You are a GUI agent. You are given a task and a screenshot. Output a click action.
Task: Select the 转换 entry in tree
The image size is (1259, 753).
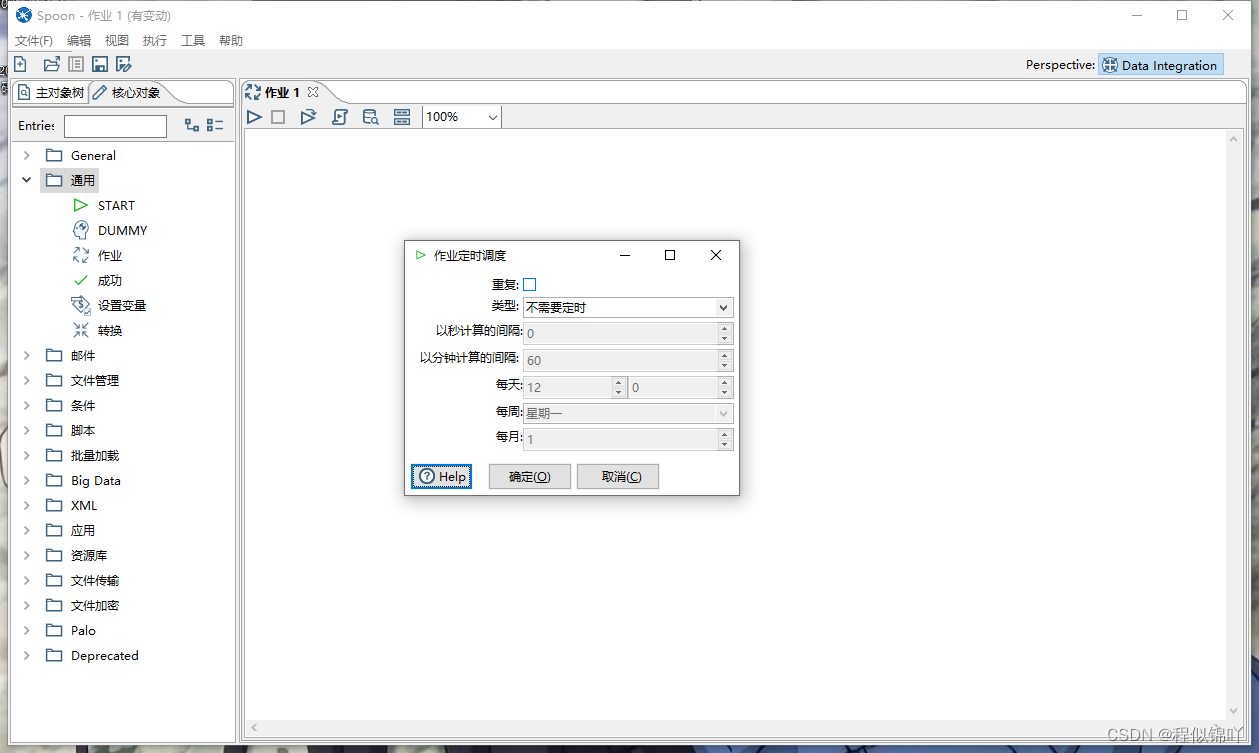tap(110, 330)
